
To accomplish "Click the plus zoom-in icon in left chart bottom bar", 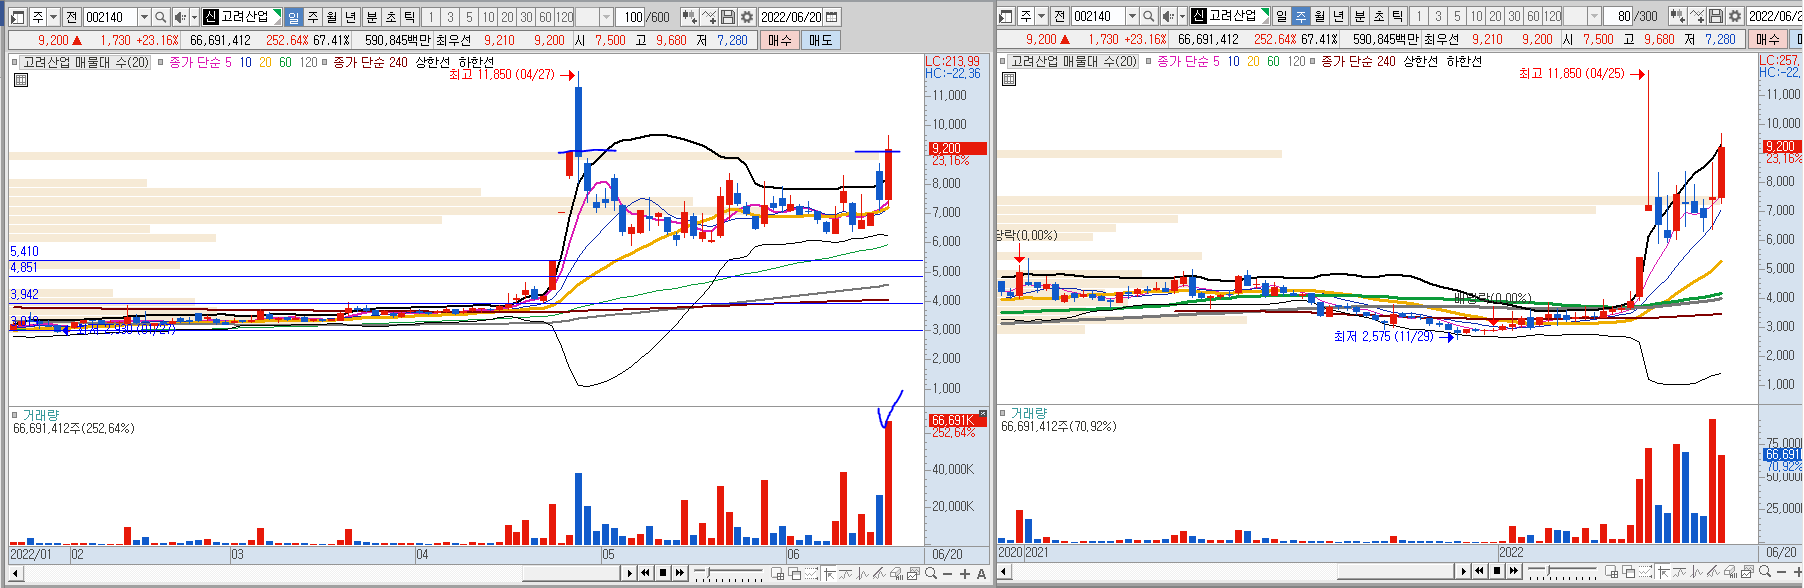I will pyautogui.click(x=964, y=573).
